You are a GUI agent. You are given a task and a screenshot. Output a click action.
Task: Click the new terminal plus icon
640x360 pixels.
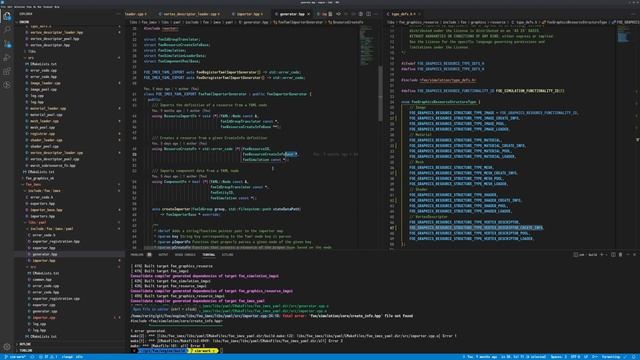click(x=602, y=255)
